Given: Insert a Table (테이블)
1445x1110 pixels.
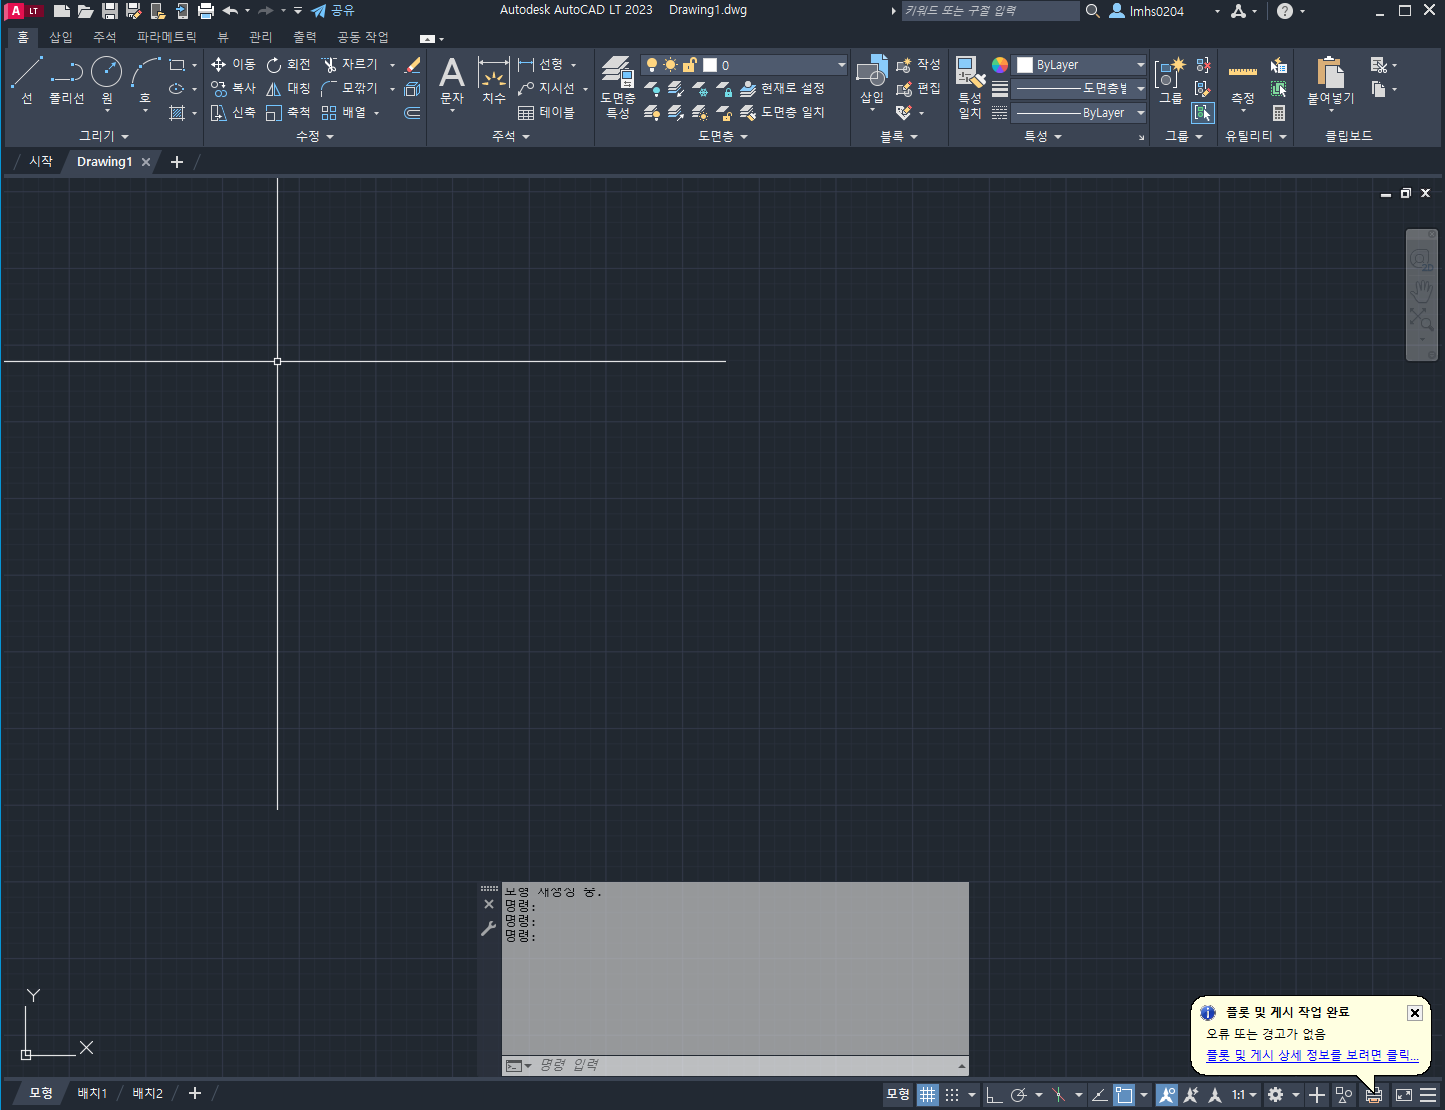Looking at the screenshot, I should [x=546, y=112].
